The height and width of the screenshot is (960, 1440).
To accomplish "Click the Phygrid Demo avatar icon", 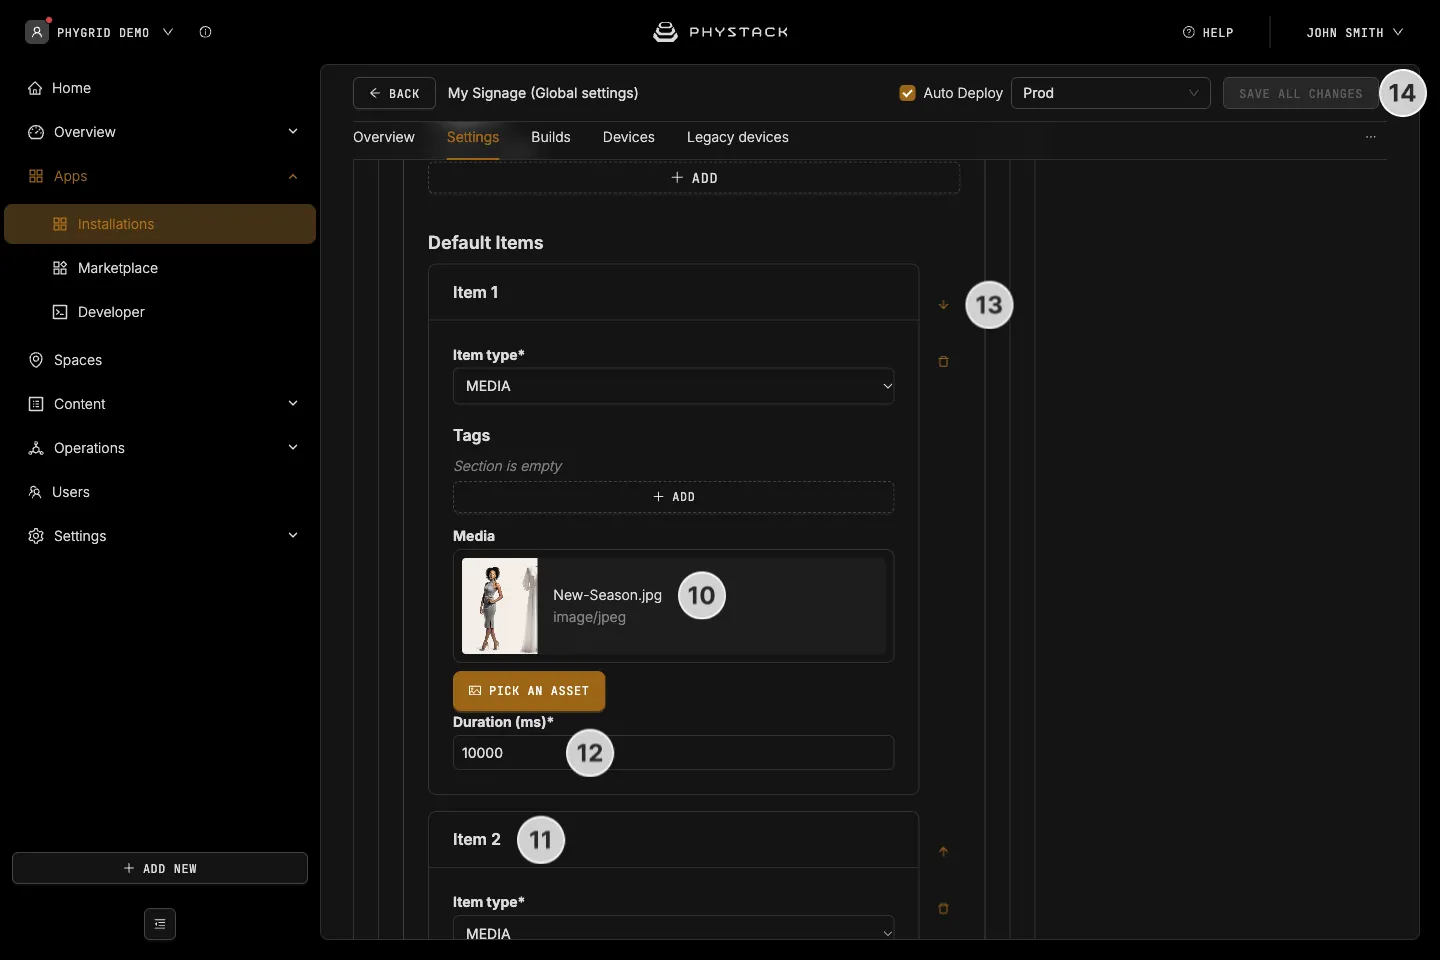I will tap(37, 32).
